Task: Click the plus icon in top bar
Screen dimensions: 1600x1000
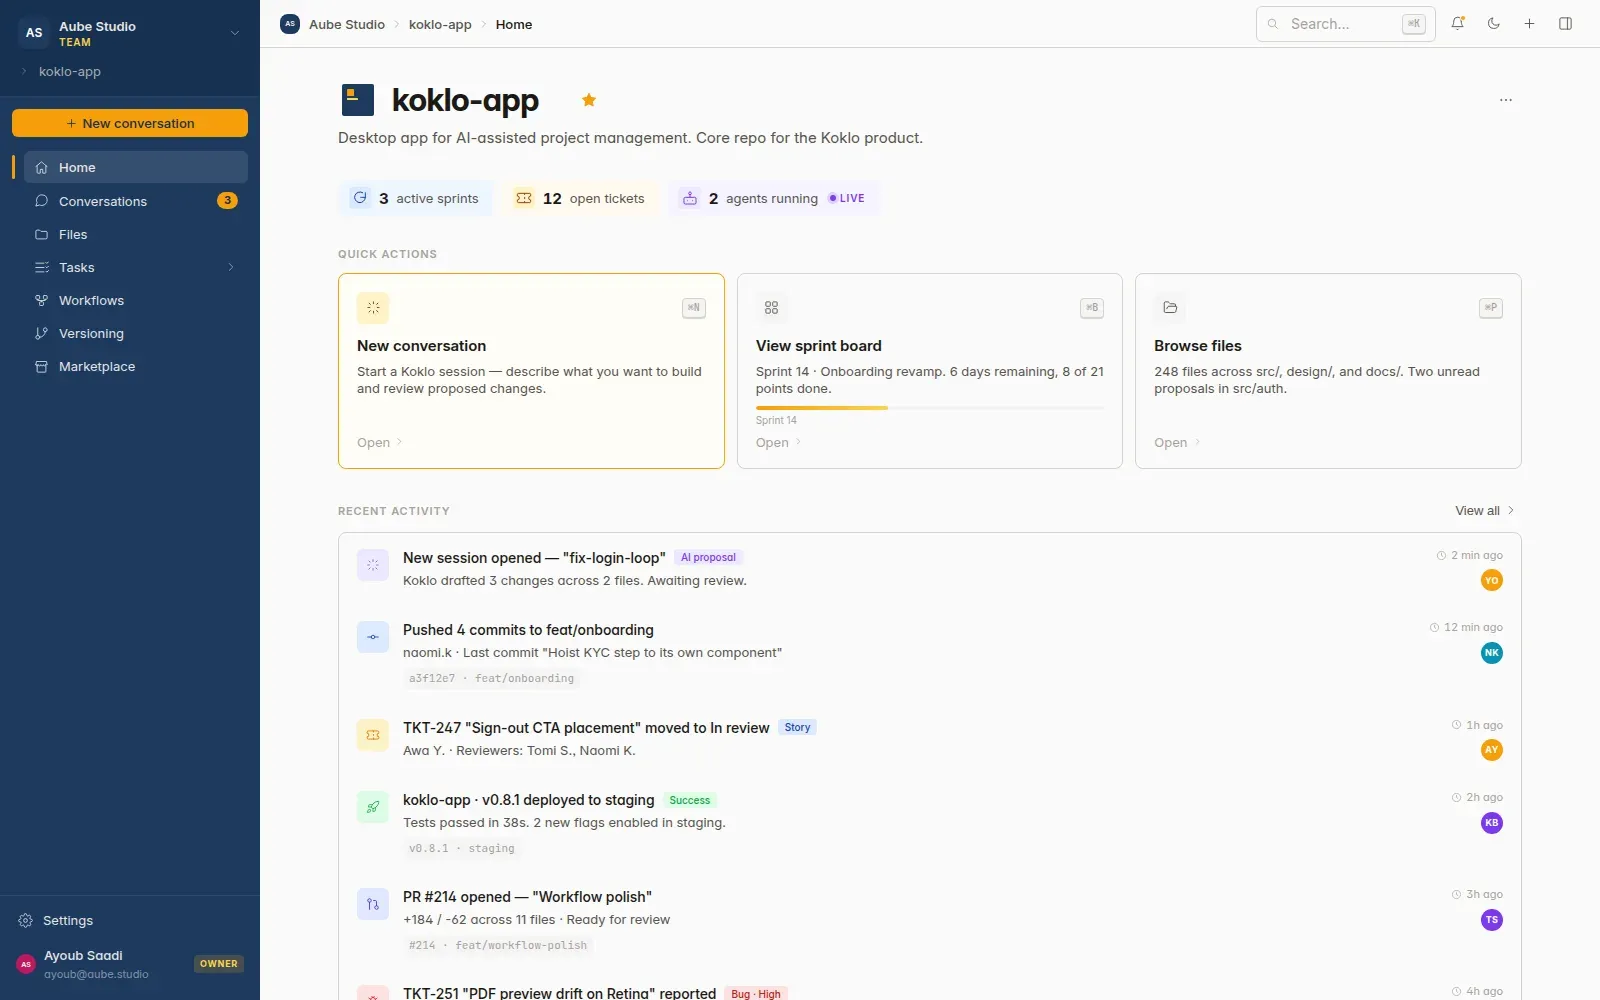Action: (x=1529, y=24)
